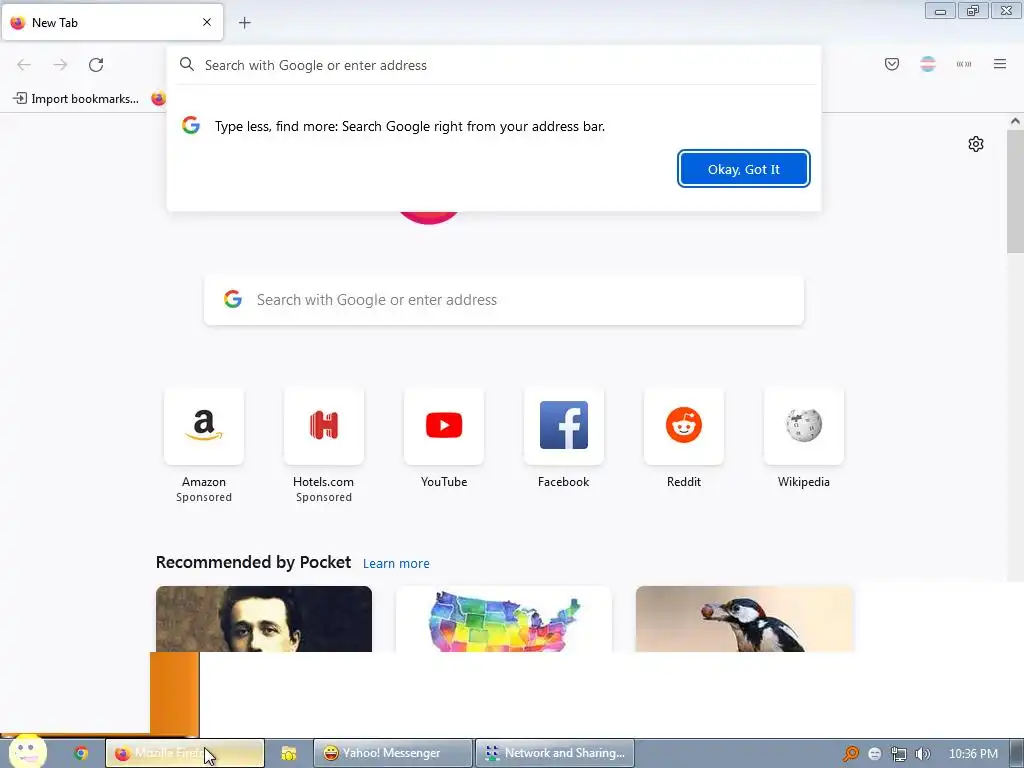This screenshot has width=1024, height=768.
Task: Open new tab personalize gear settings
Action: click(976, 144)
